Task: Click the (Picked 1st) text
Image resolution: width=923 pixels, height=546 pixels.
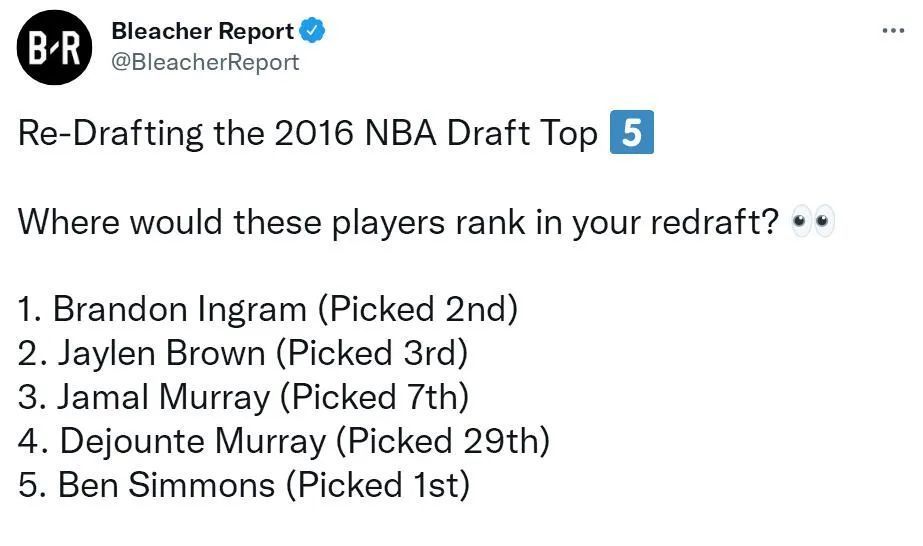Action: (378, 485)
